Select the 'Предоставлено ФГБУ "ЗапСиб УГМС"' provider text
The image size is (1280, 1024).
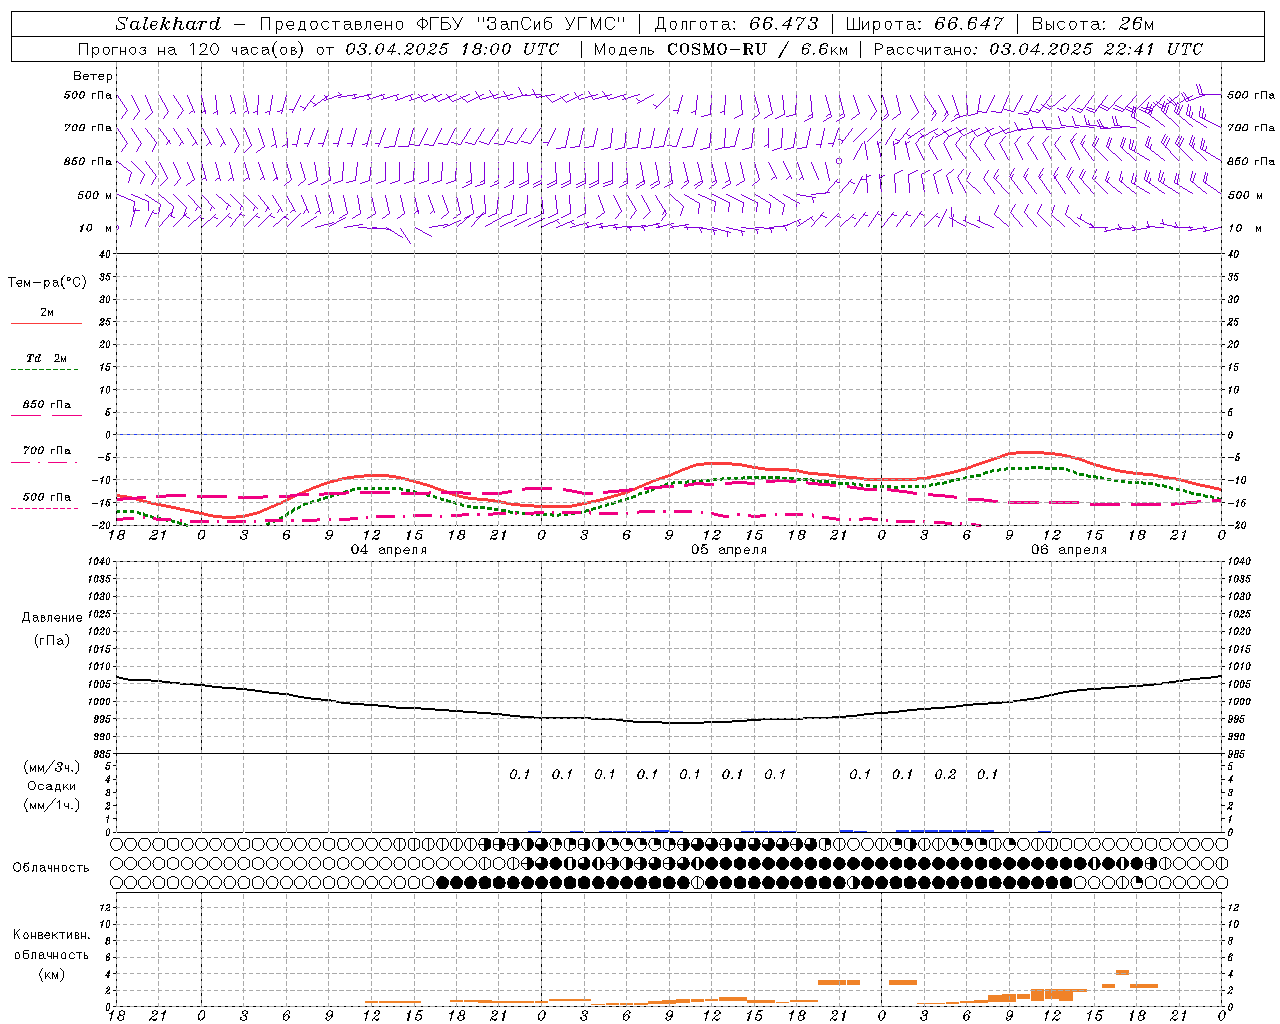coord(442,24)
